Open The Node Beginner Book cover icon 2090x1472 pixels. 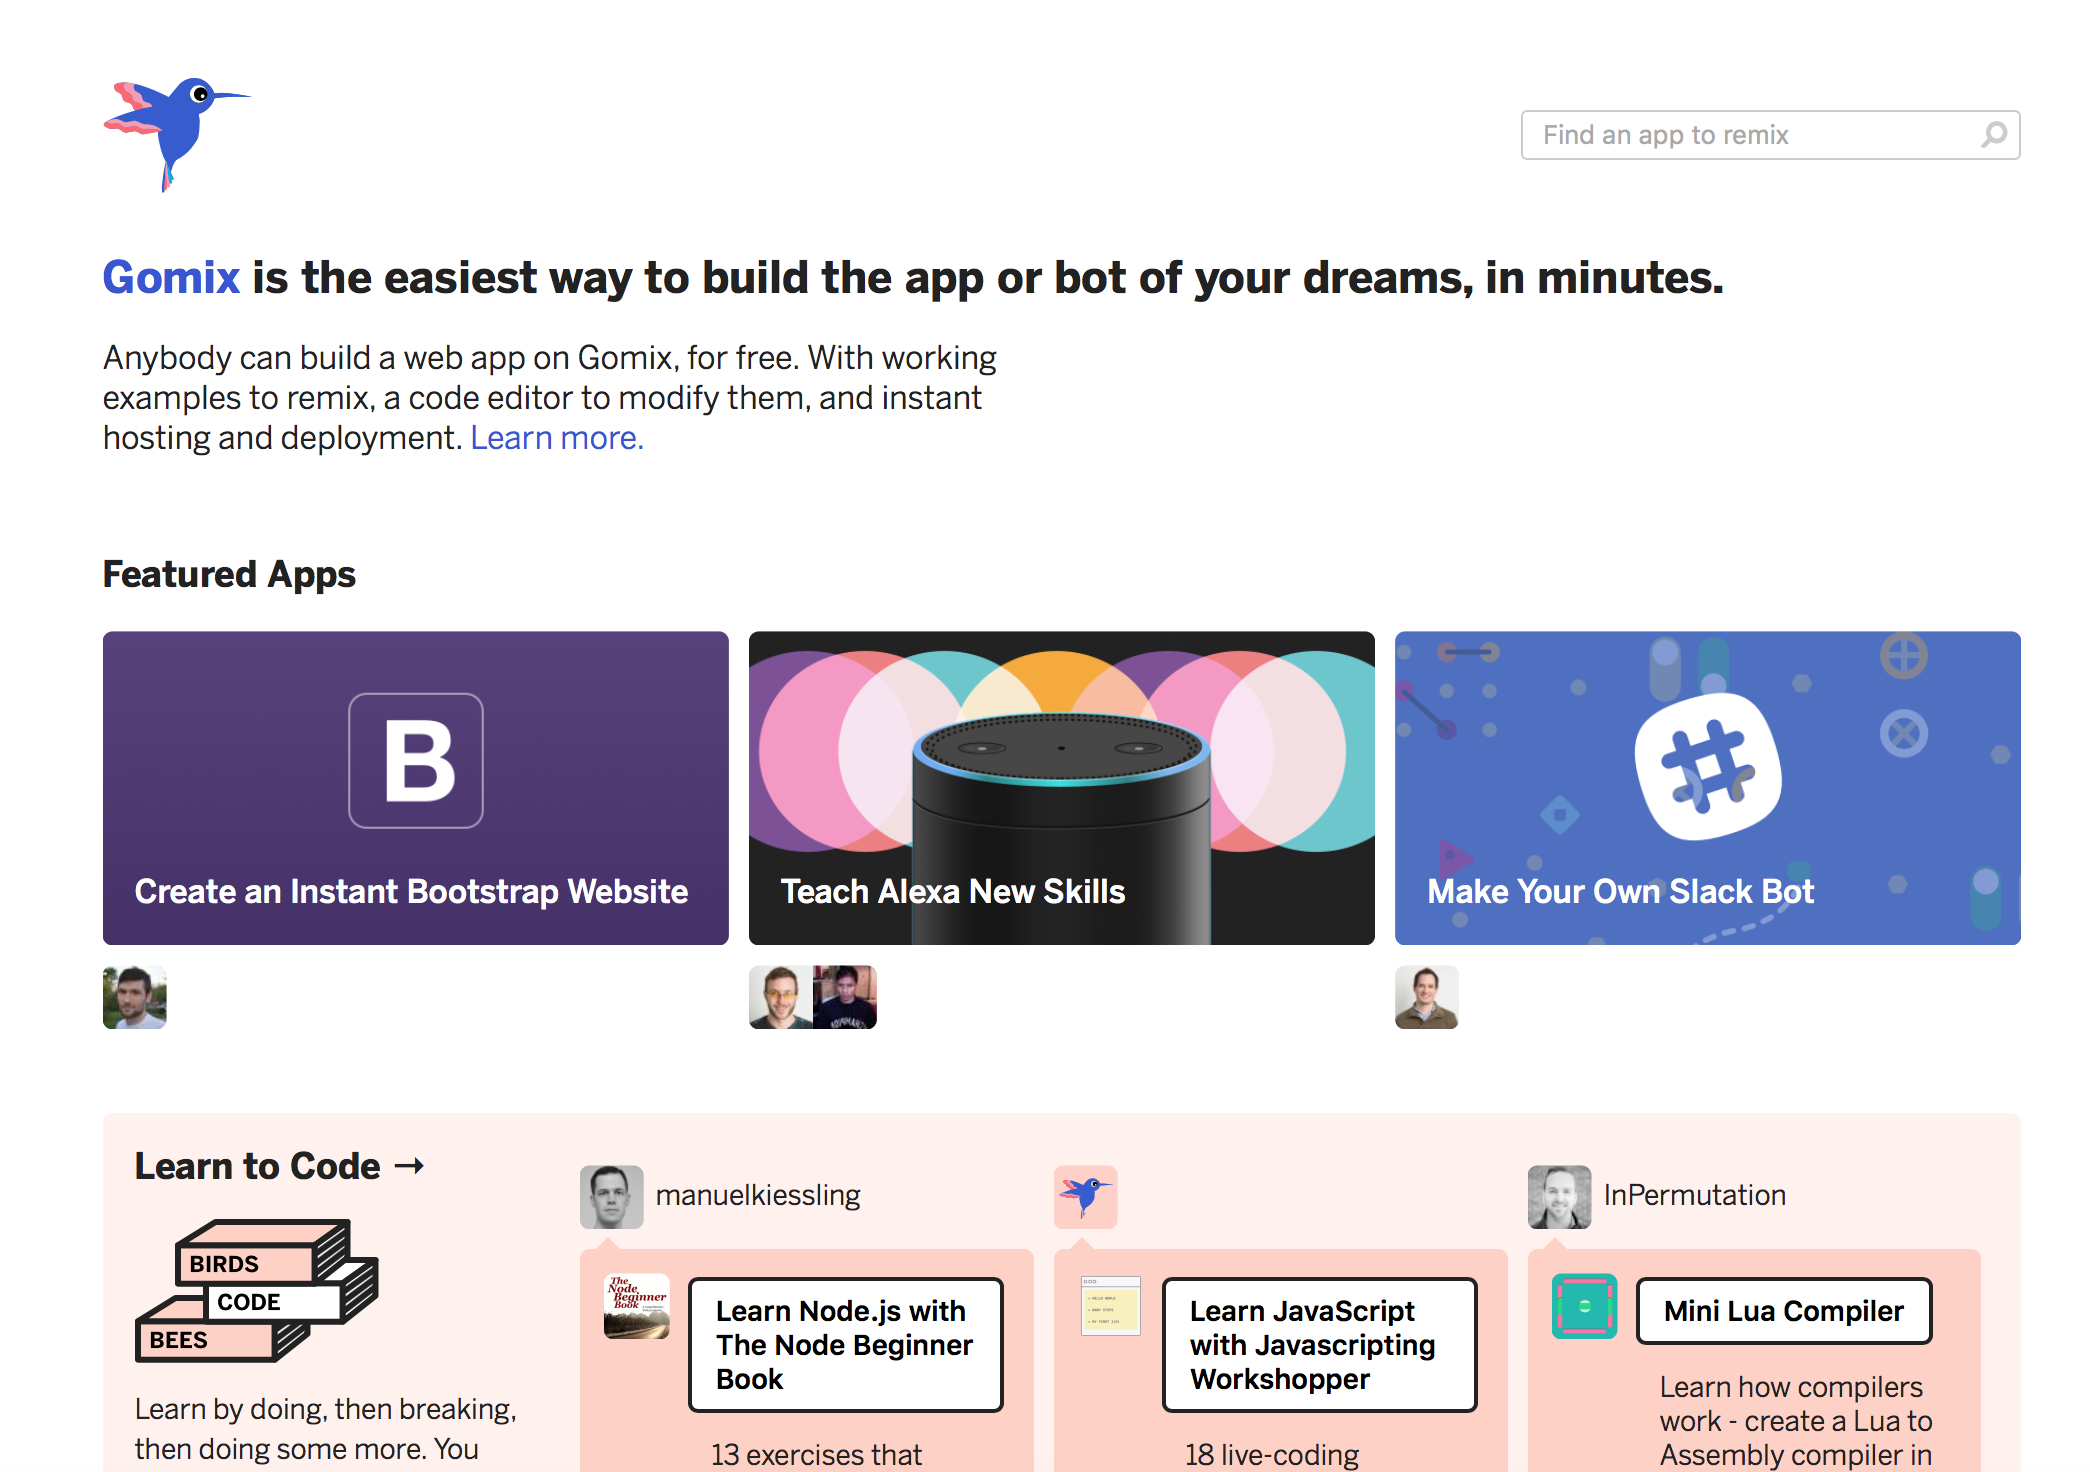pos(636,1305)
